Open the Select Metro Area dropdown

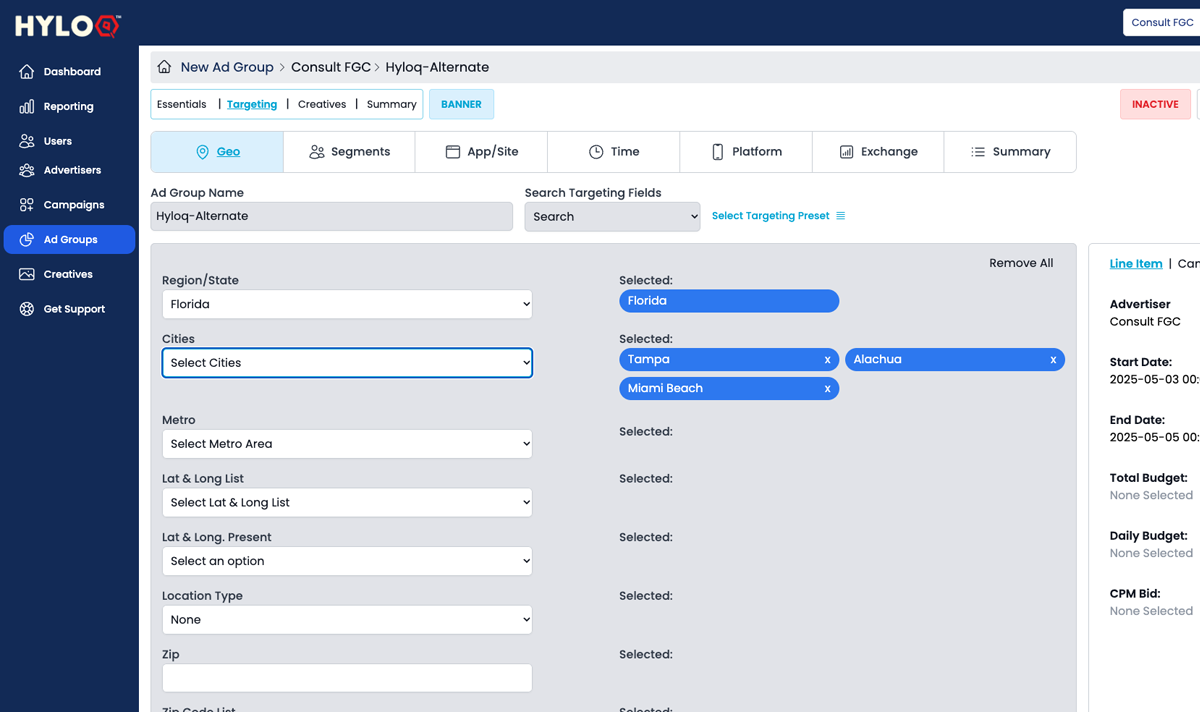pyautogui.click(x=347, y=444)
